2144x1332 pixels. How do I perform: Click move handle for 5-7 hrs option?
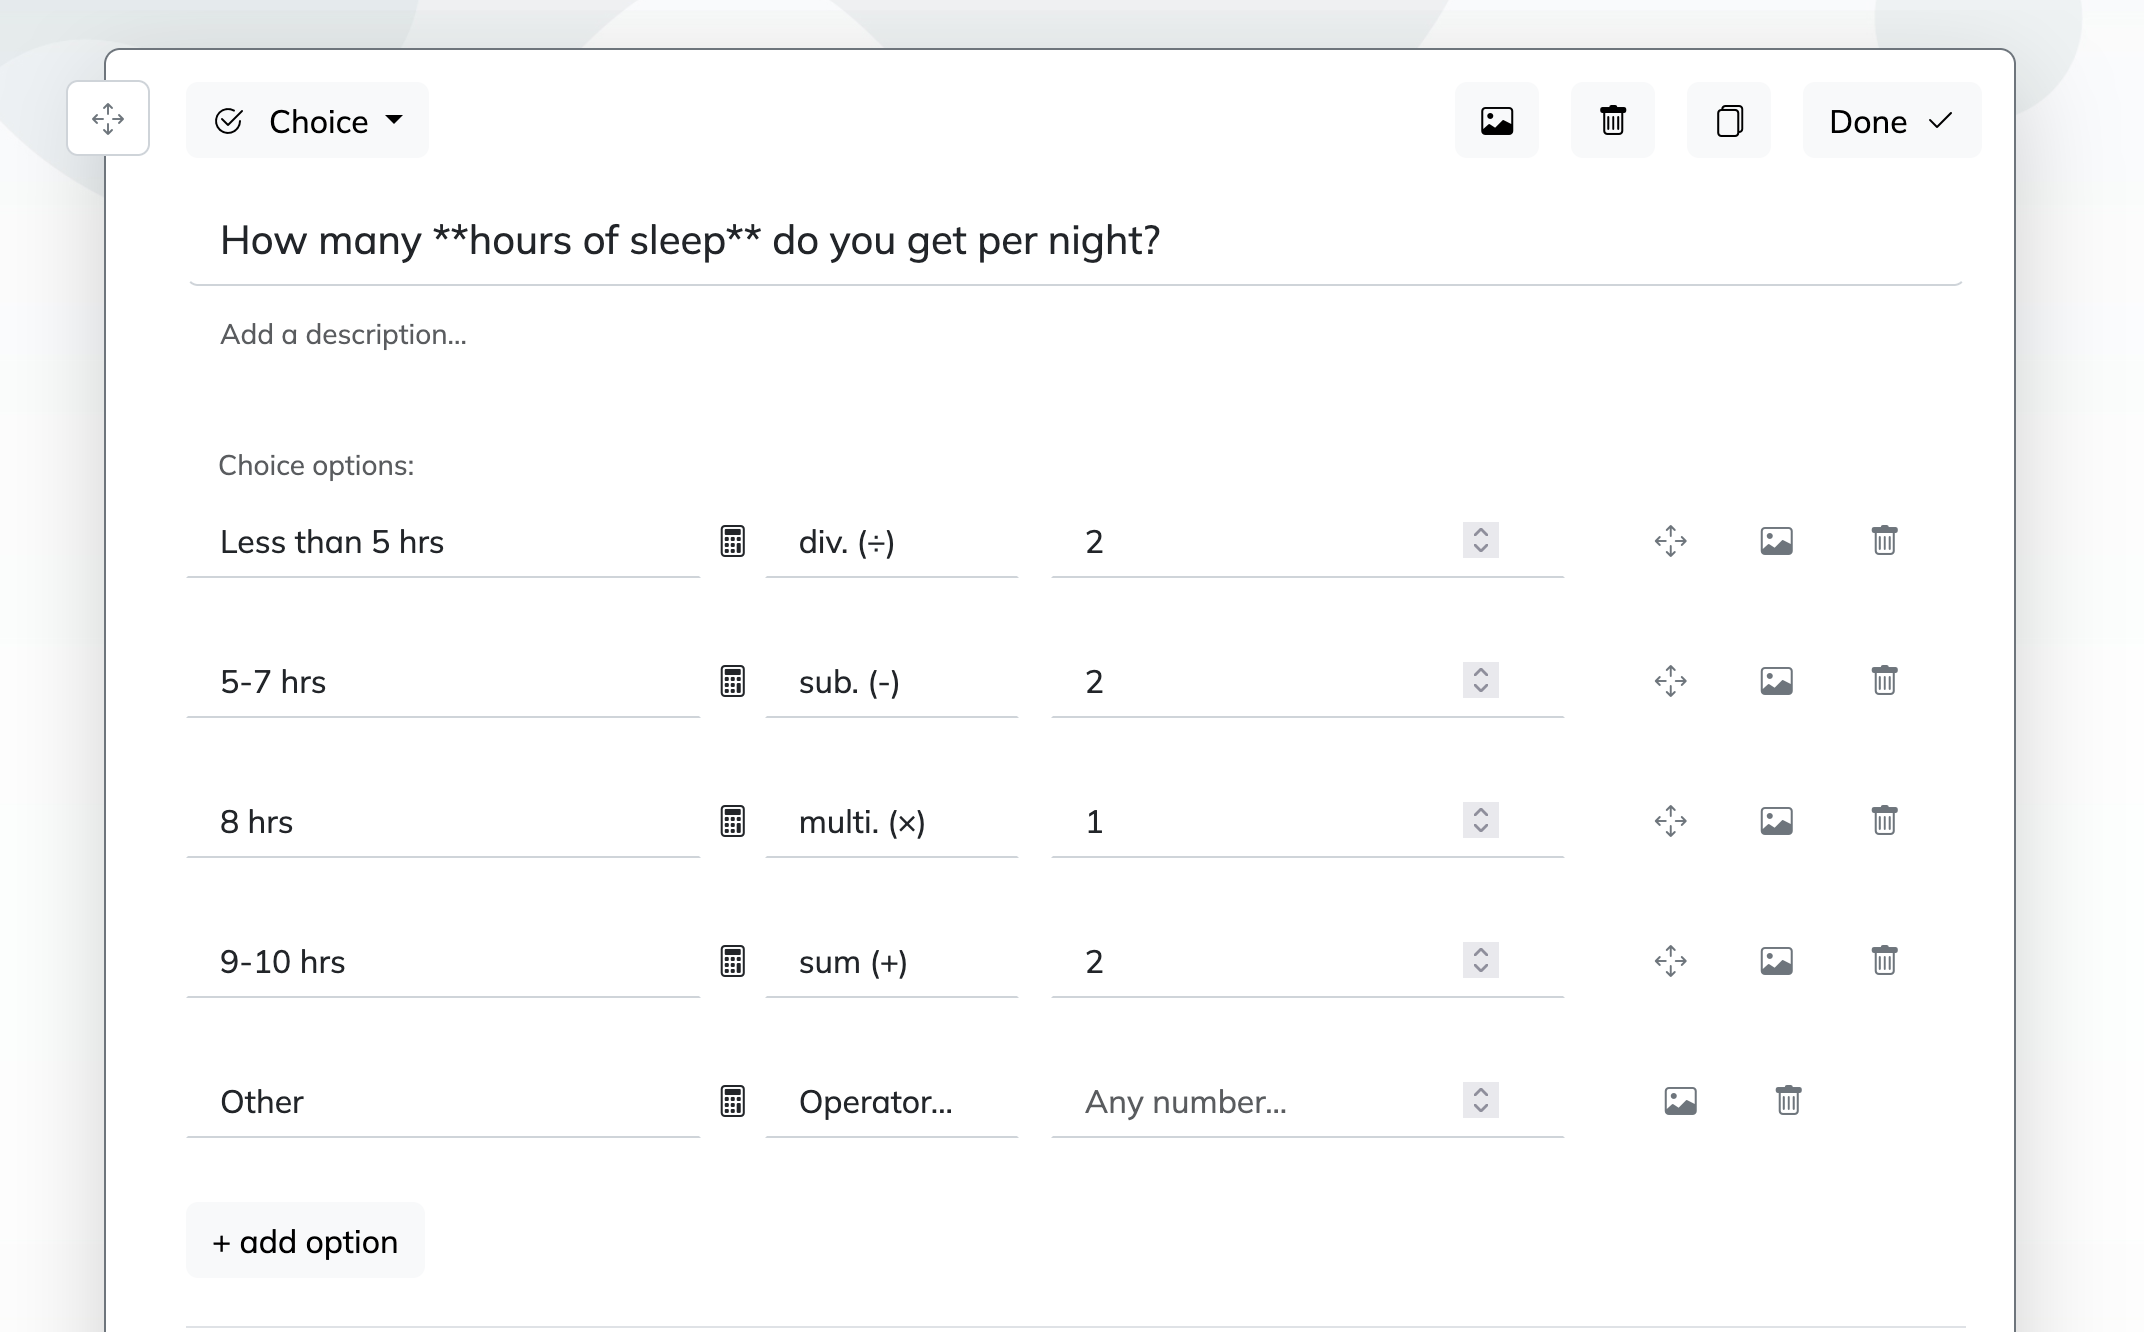click(x=1671, y=681)
